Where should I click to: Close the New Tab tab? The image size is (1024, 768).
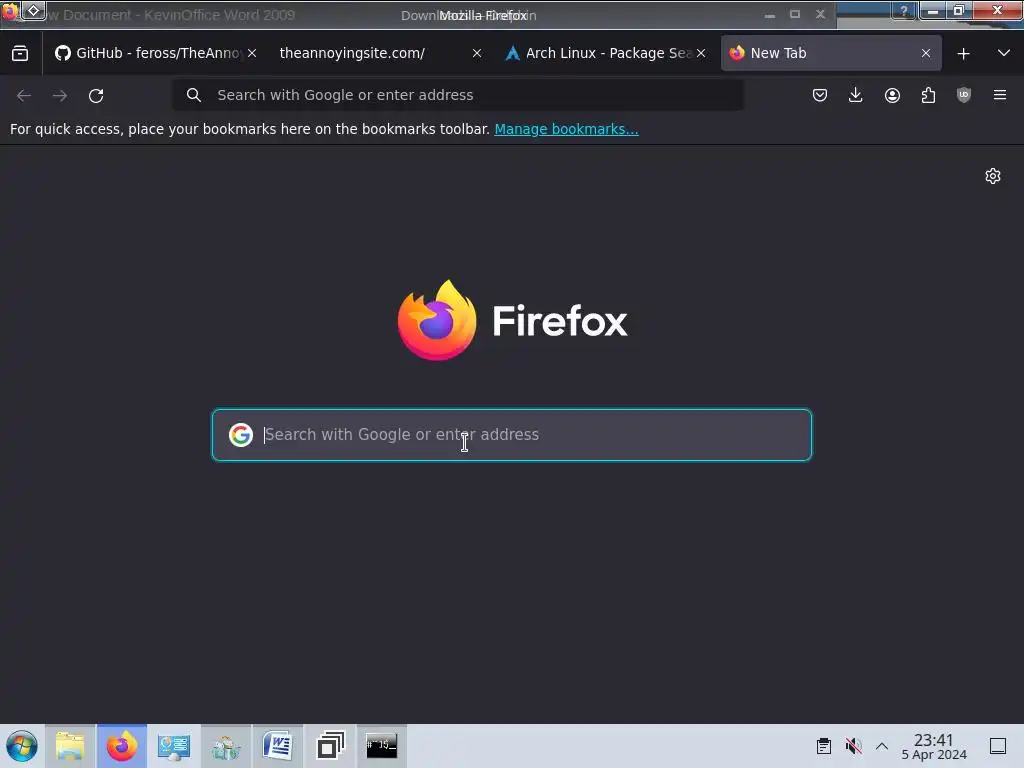pyautogui.click(x=926, y=53)
